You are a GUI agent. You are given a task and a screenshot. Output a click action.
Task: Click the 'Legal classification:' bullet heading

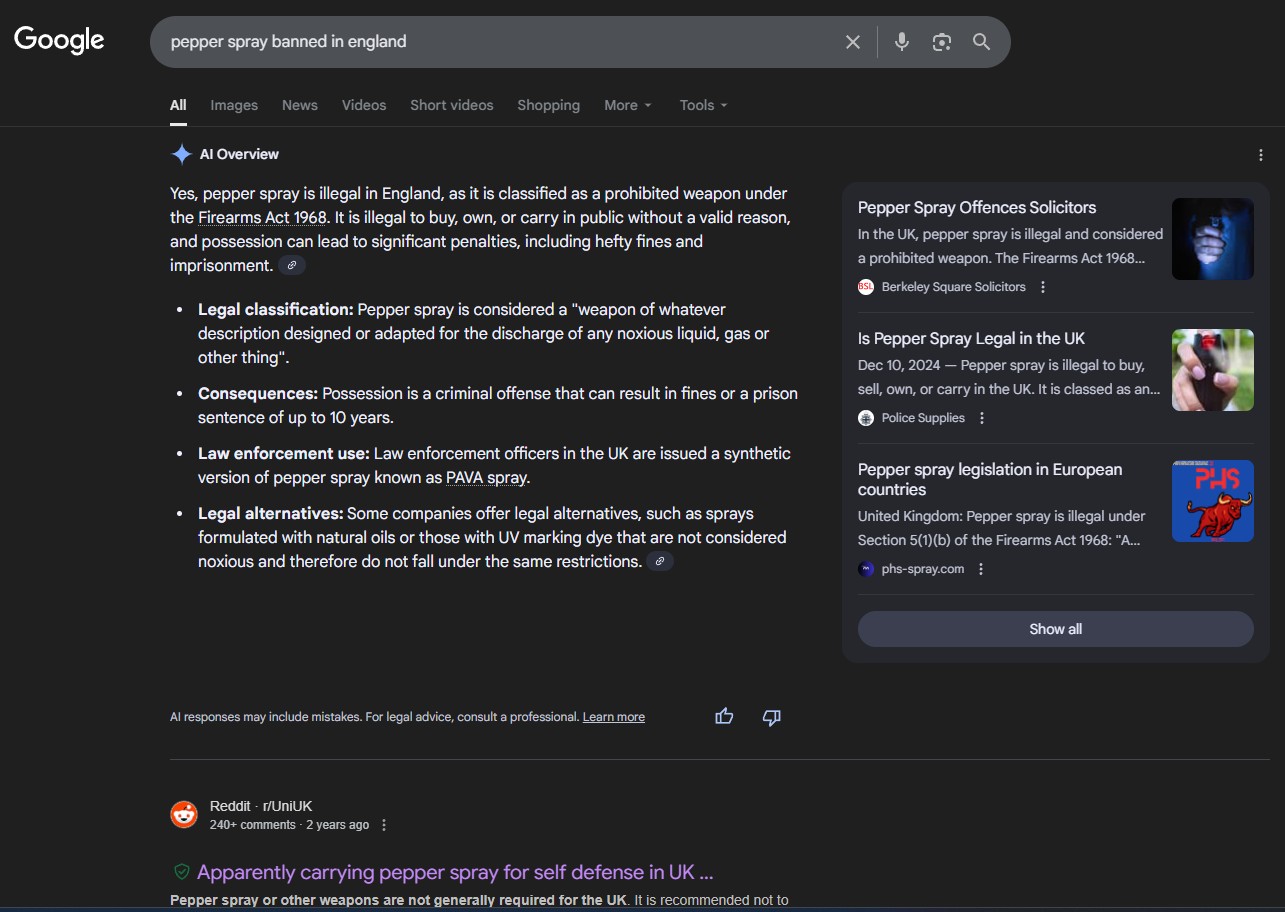click(x=276, y=309)
